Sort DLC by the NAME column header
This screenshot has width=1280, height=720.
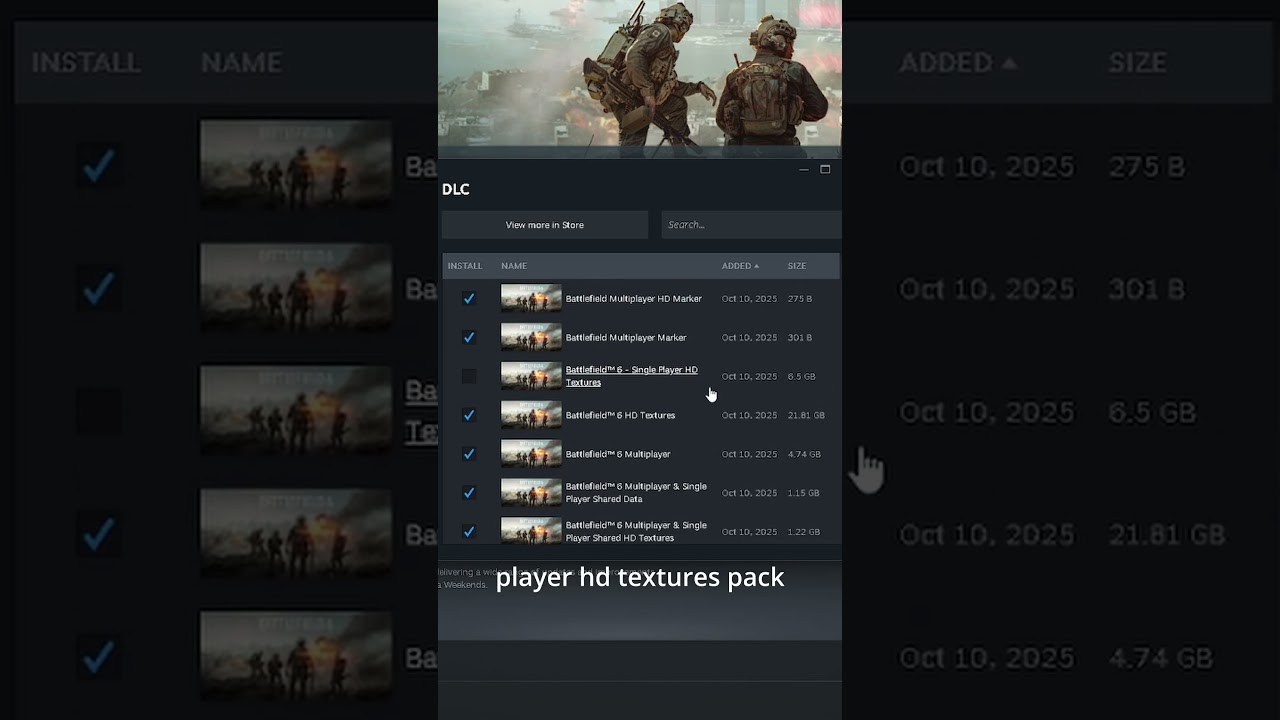pos(514,266)
